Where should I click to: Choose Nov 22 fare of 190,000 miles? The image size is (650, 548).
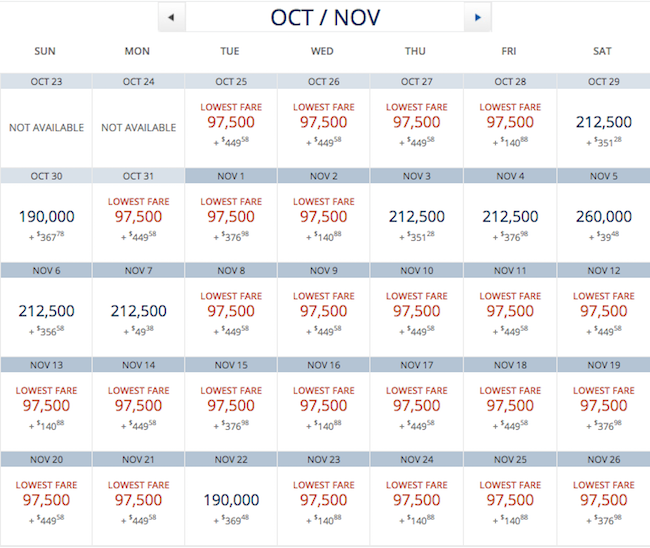click(x=231, y=506)
